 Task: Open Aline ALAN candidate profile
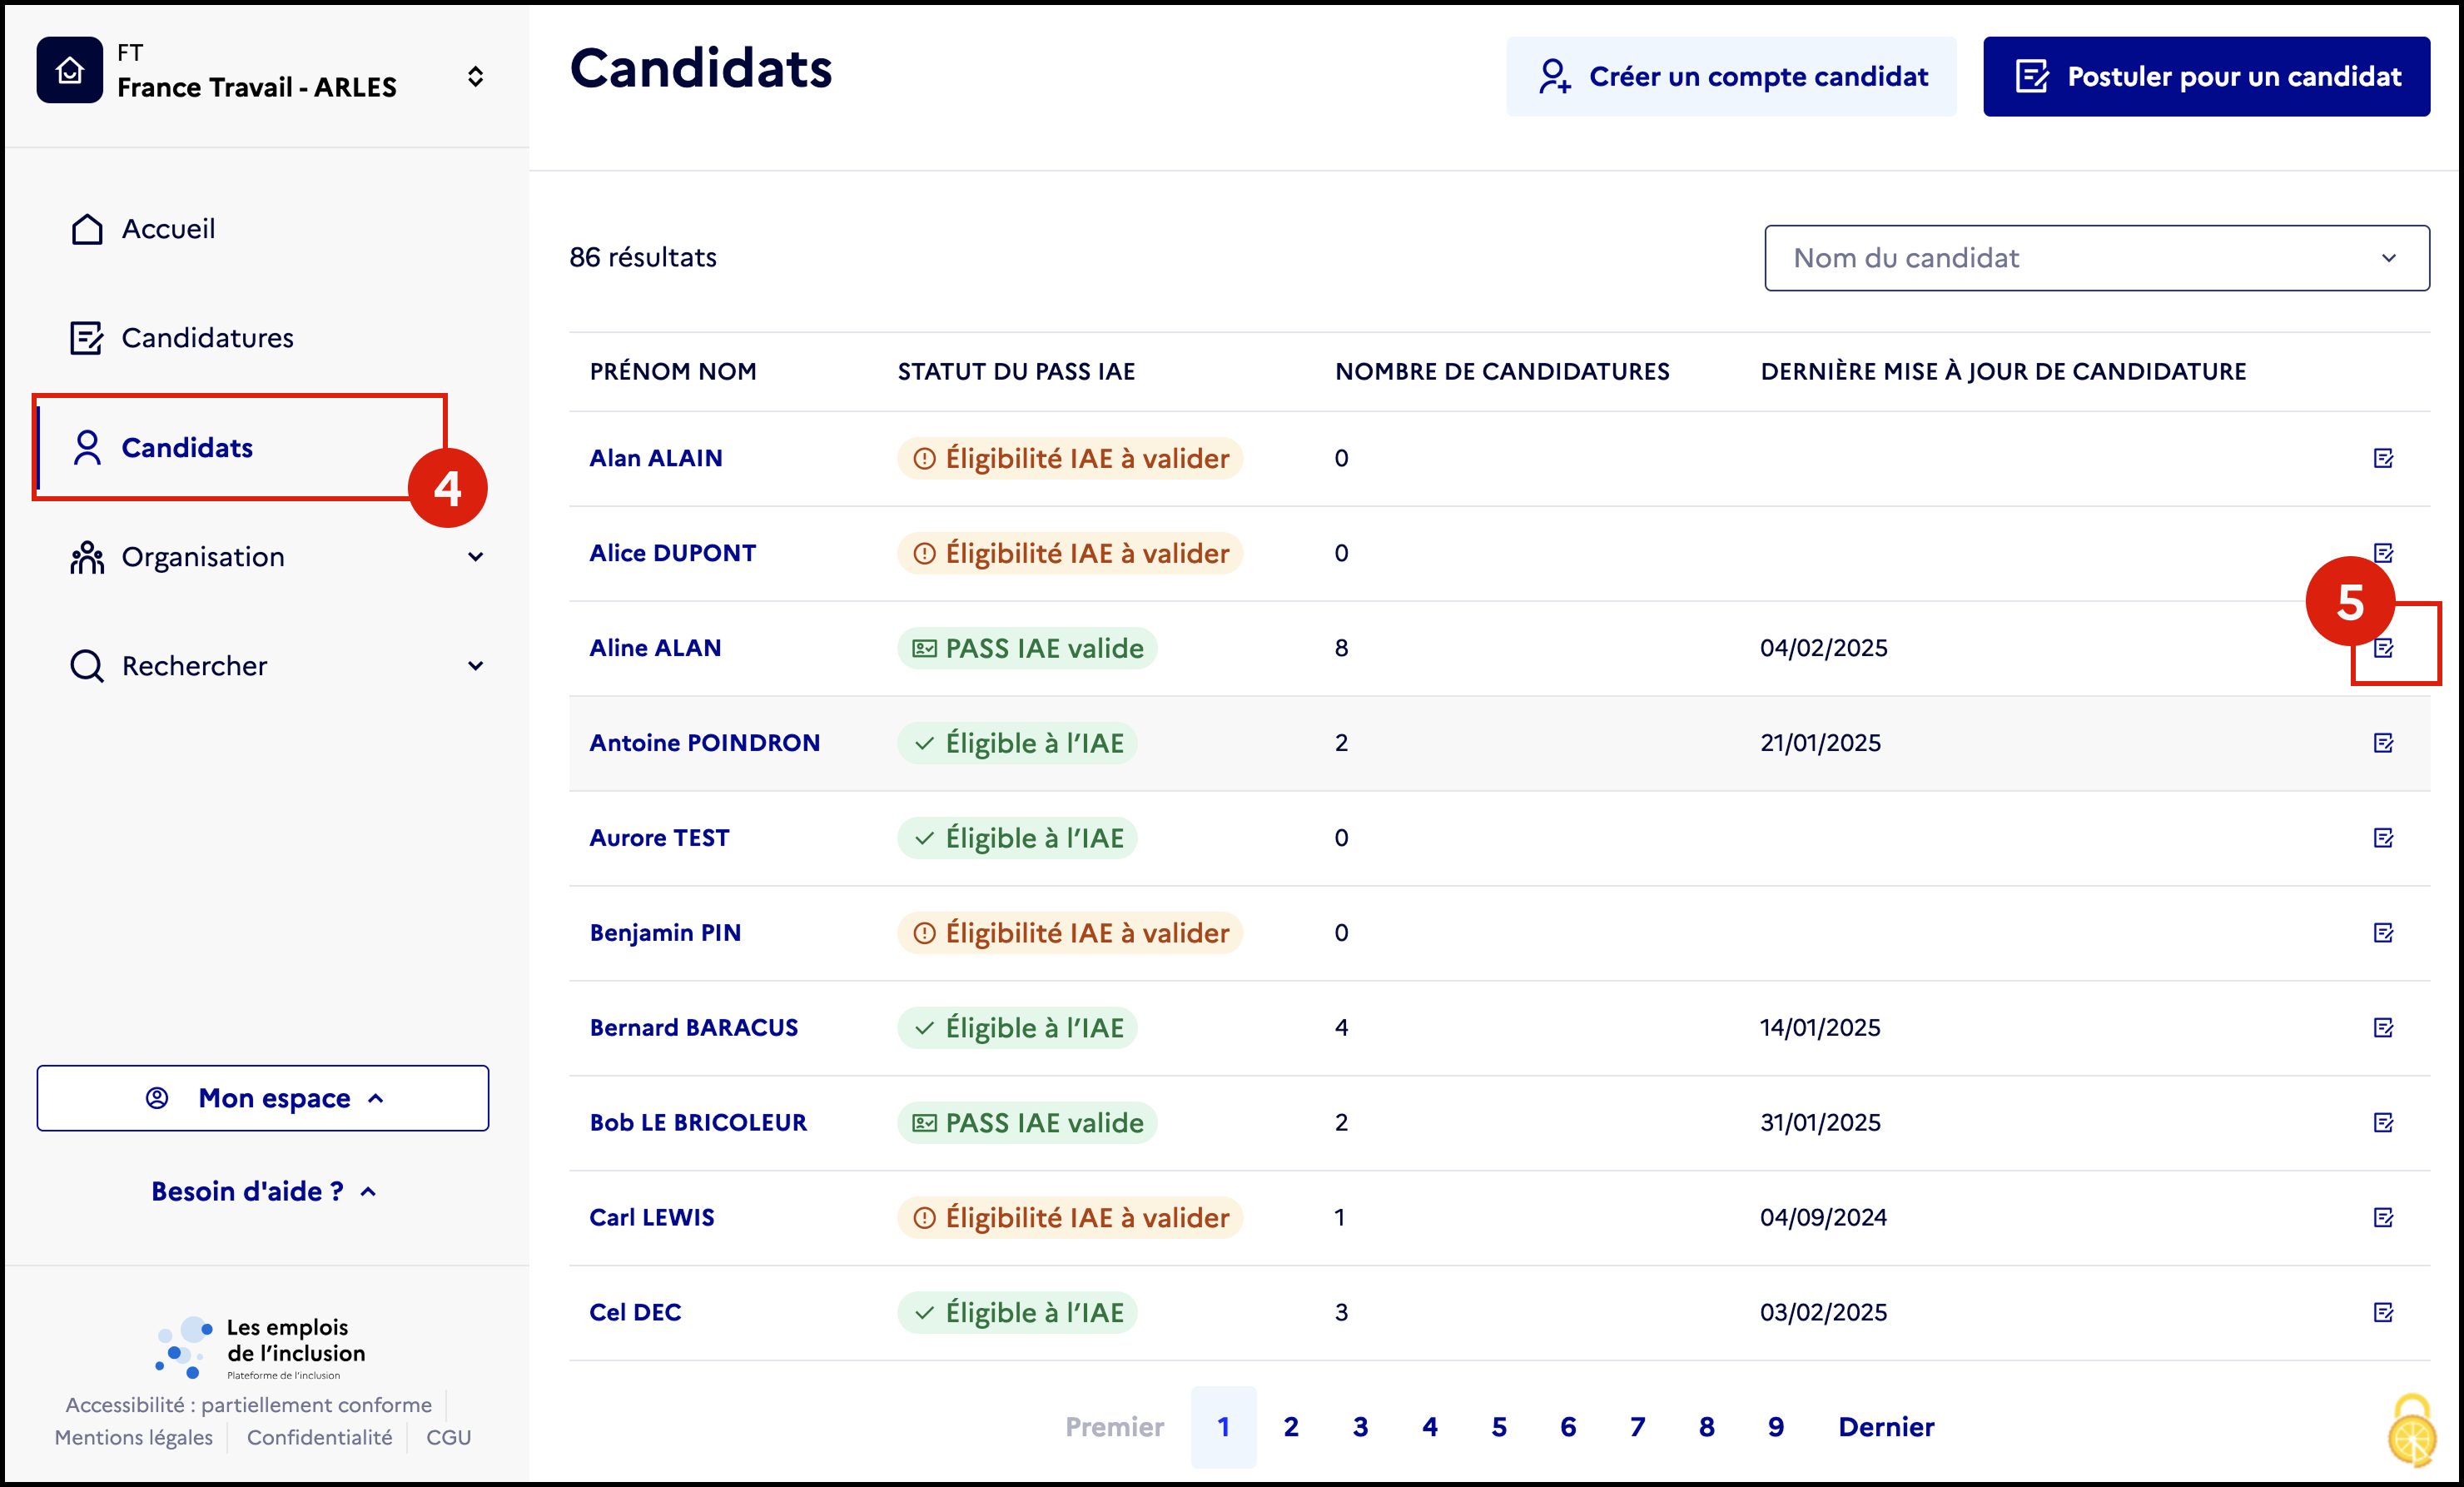655,648
